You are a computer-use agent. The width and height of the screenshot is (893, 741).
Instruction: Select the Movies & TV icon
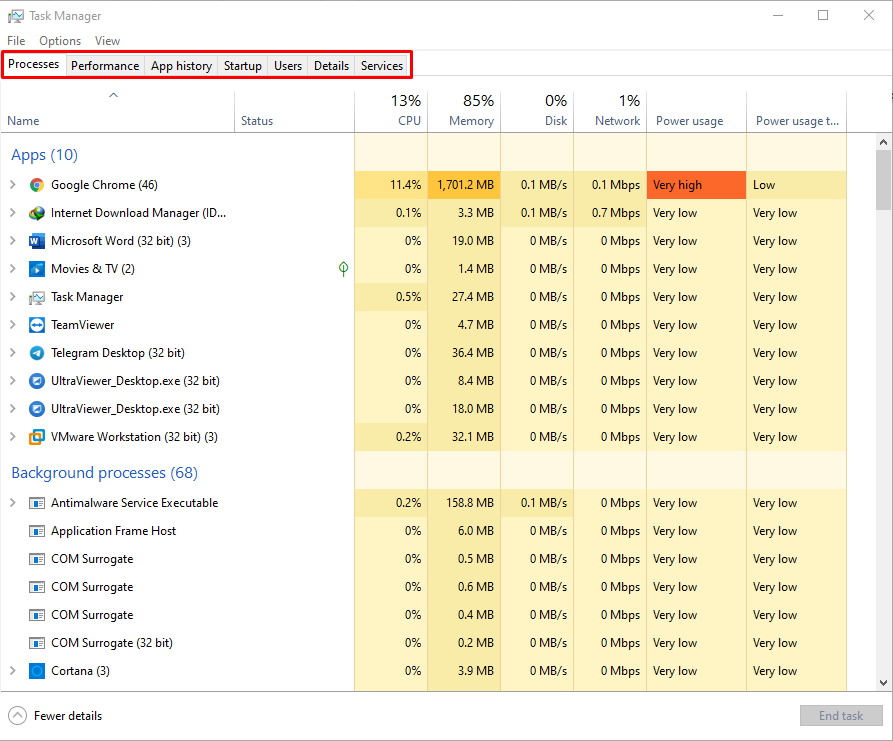(37, 269)
